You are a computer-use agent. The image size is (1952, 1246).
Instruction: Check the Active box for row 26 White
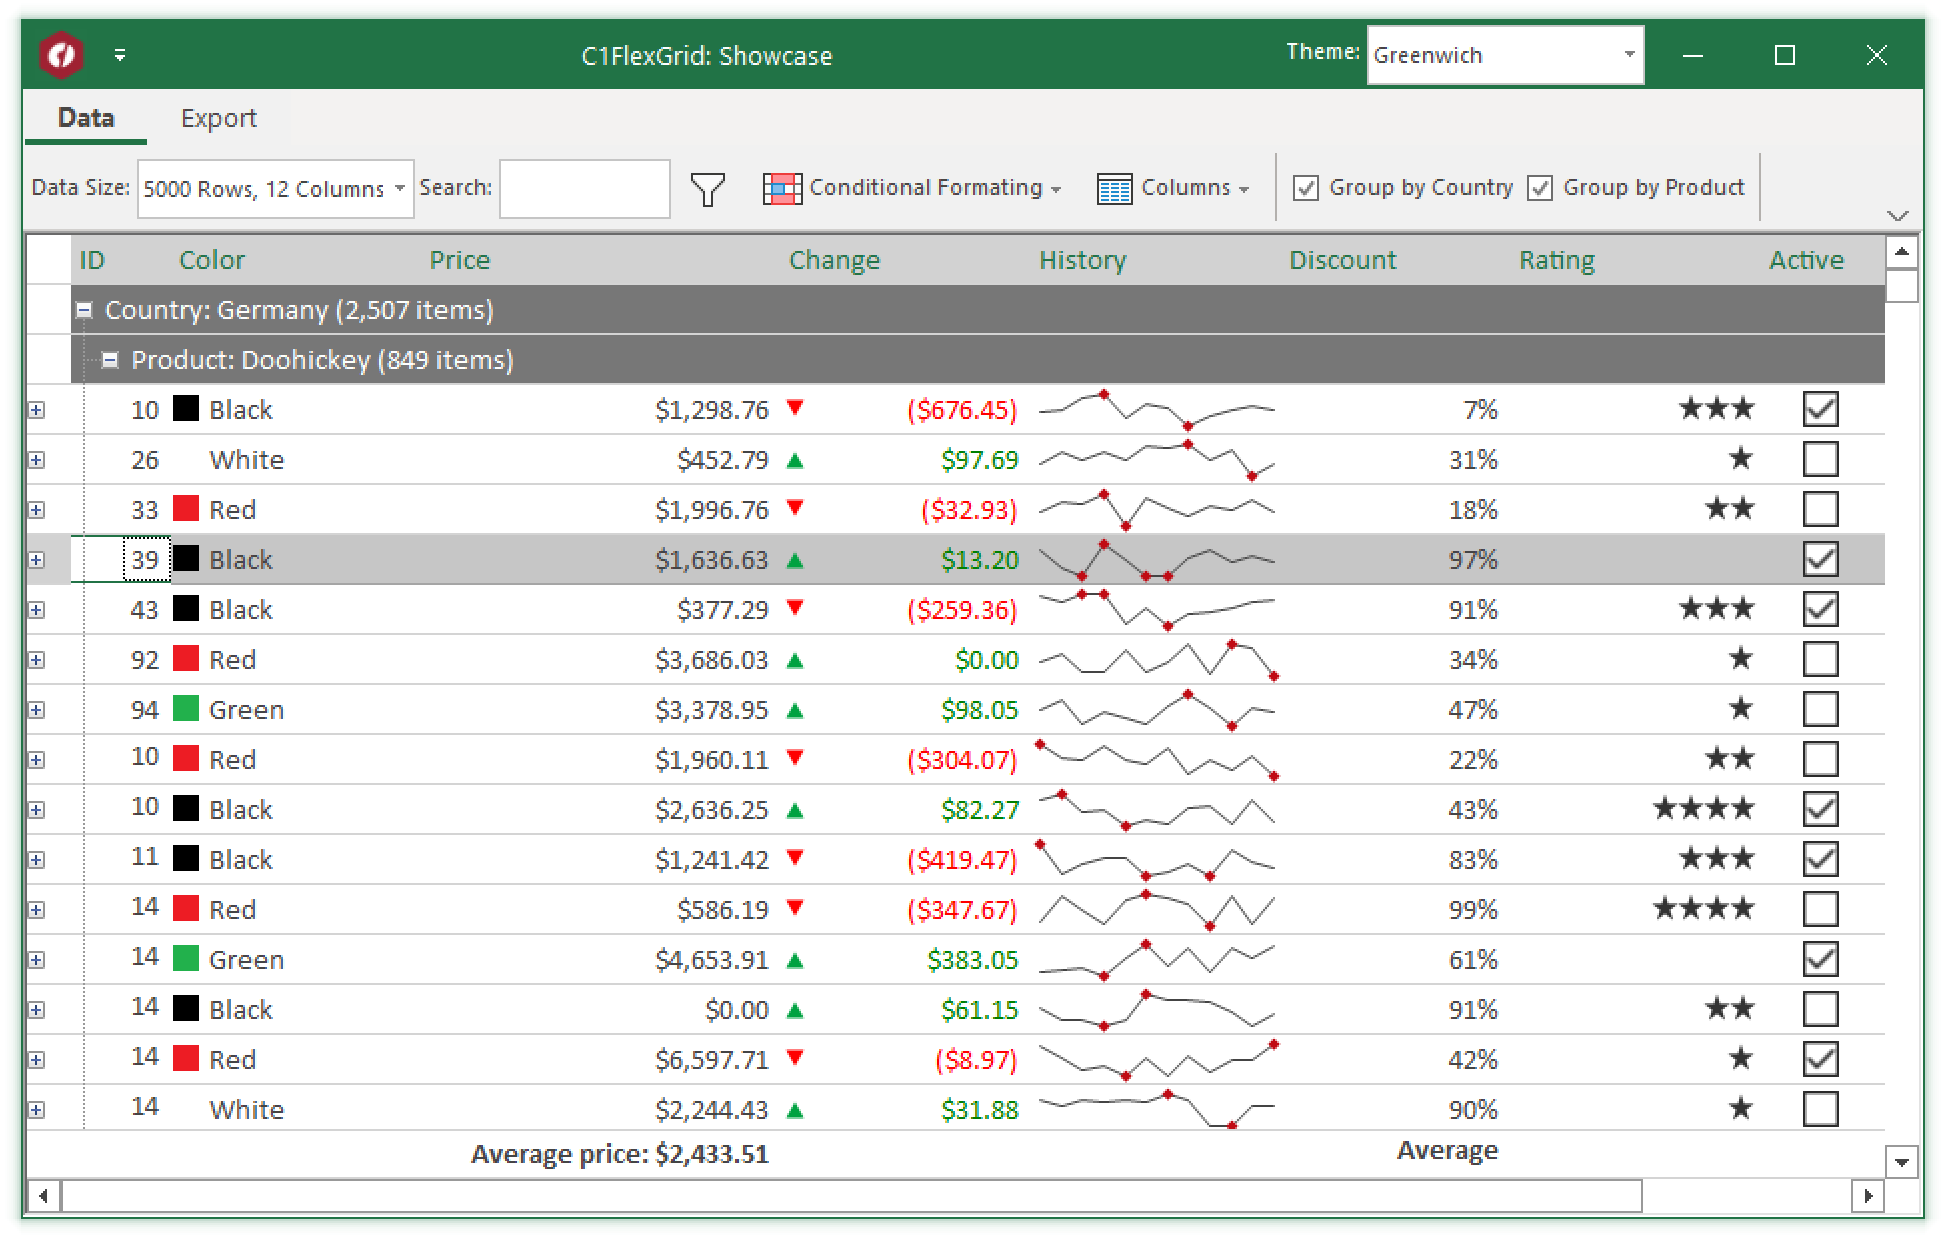tap(1820, 459)
